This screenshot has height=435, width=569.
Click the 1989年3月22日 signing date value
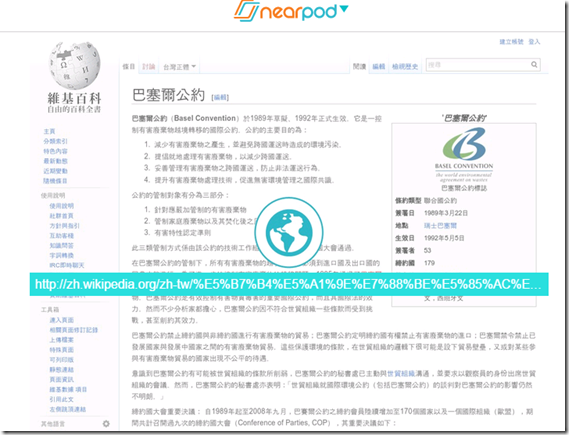point(446,213)
